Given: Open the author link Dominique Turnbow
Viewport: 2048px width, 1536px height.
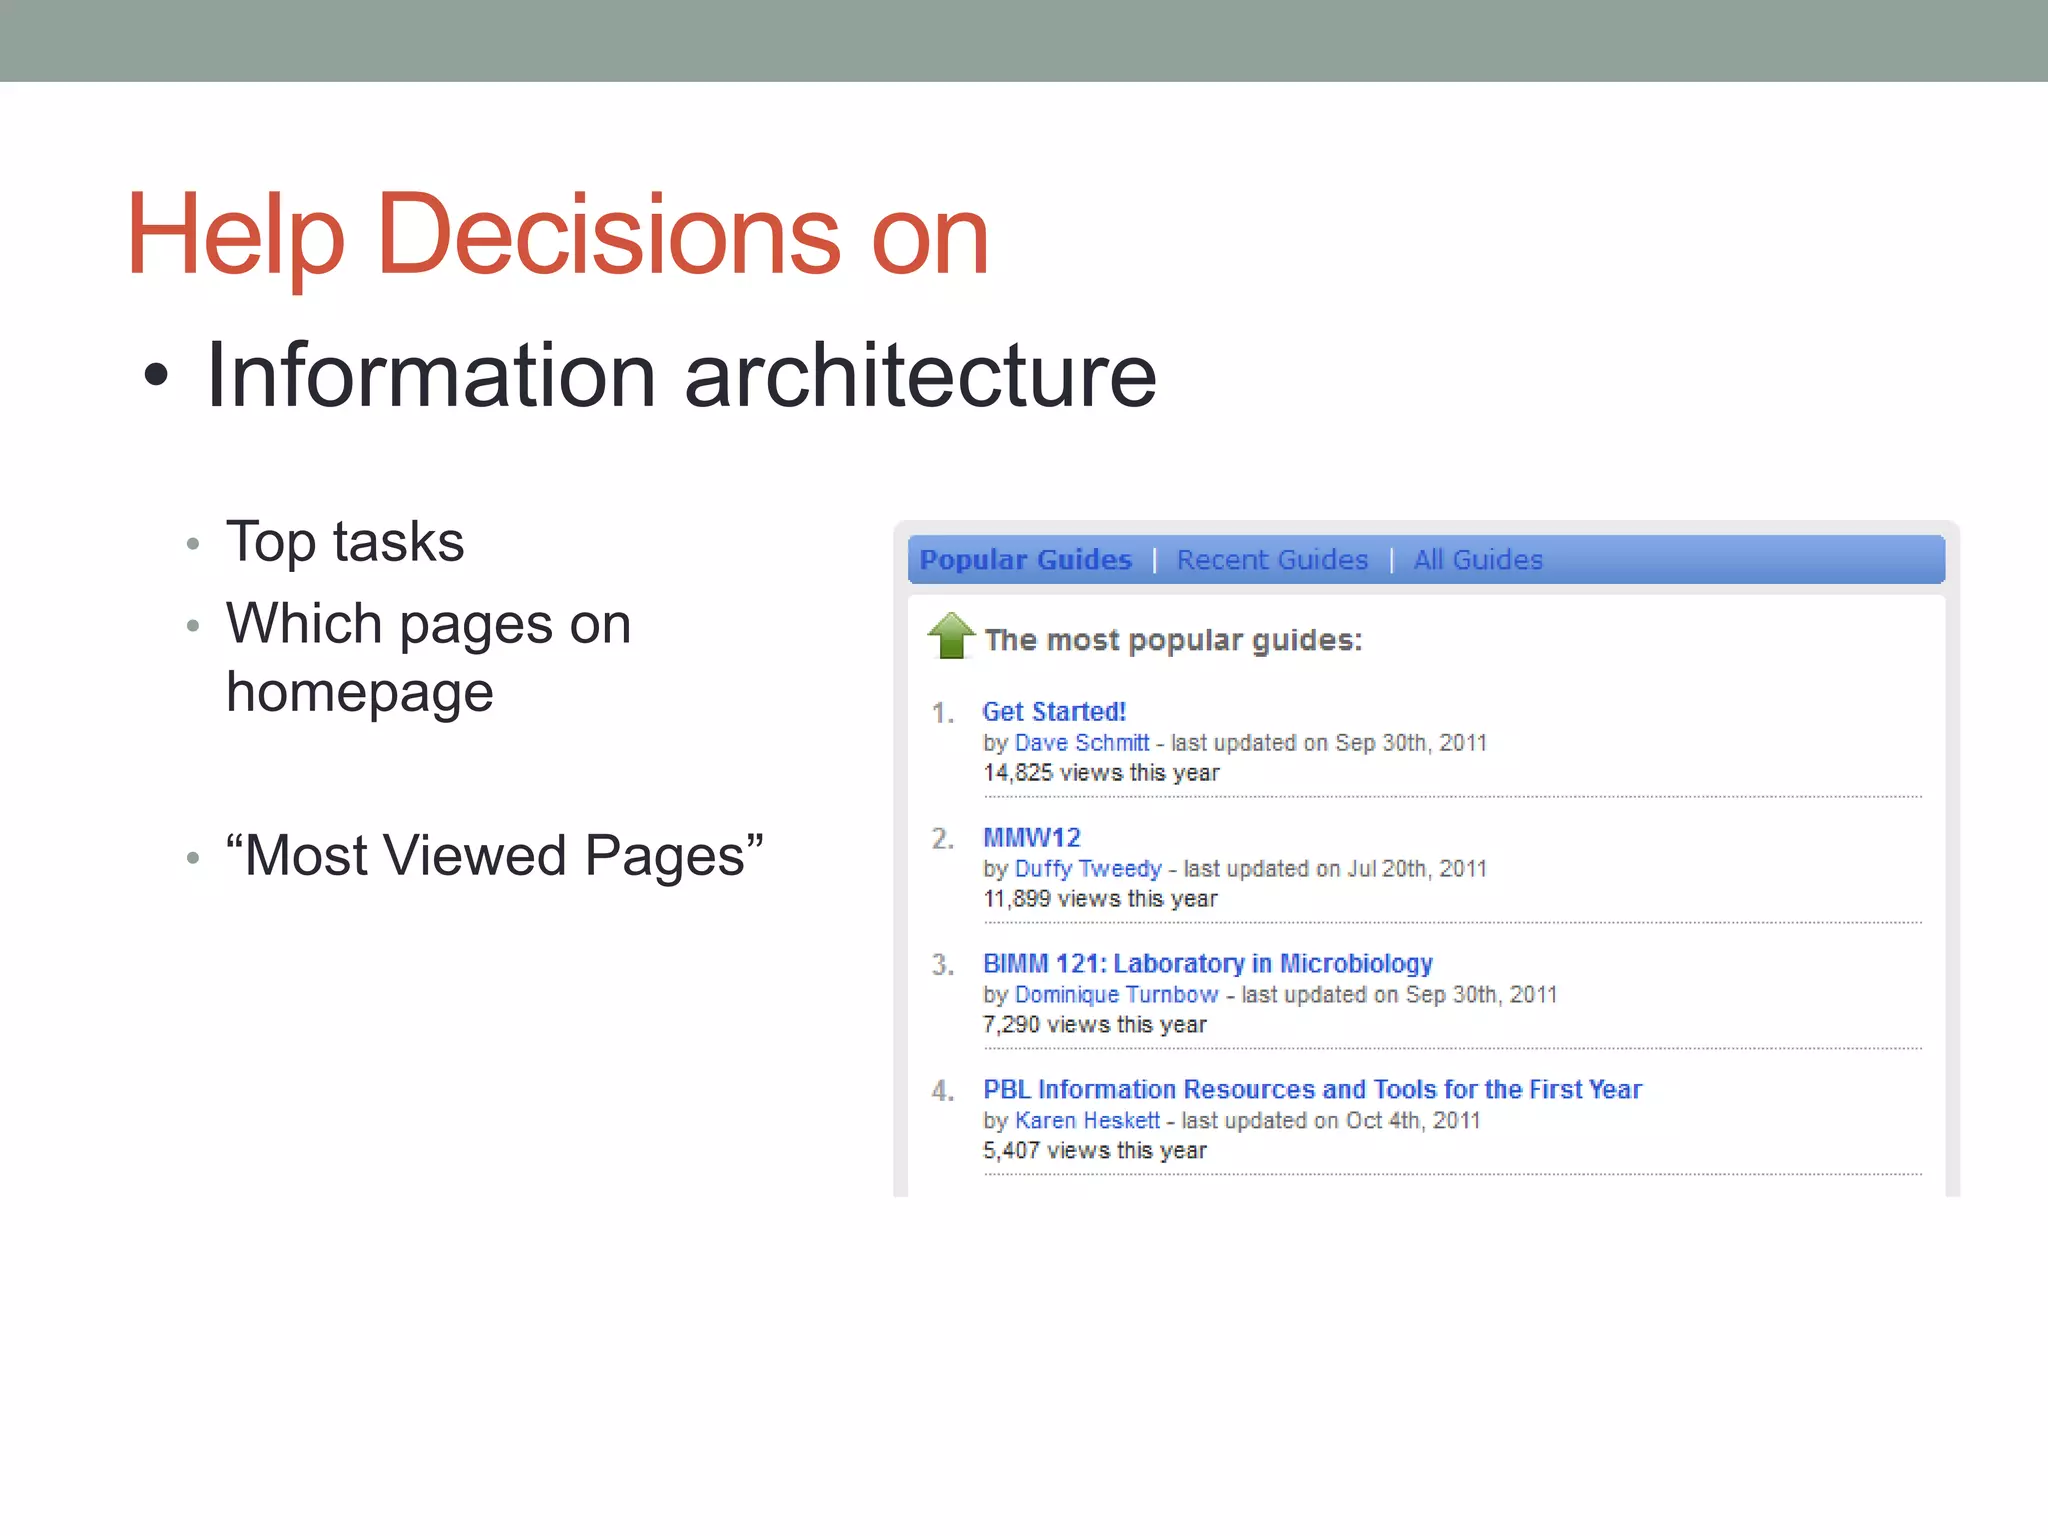Looking at the screenshot, I should (1116, 995).
